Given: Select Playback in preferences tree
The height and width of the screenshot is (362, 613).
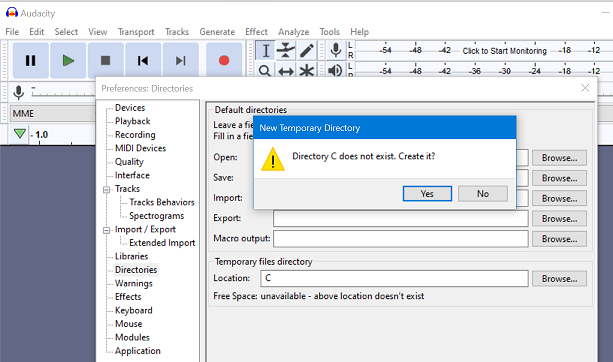Looking at the screenshot, I should click(133, 121).
